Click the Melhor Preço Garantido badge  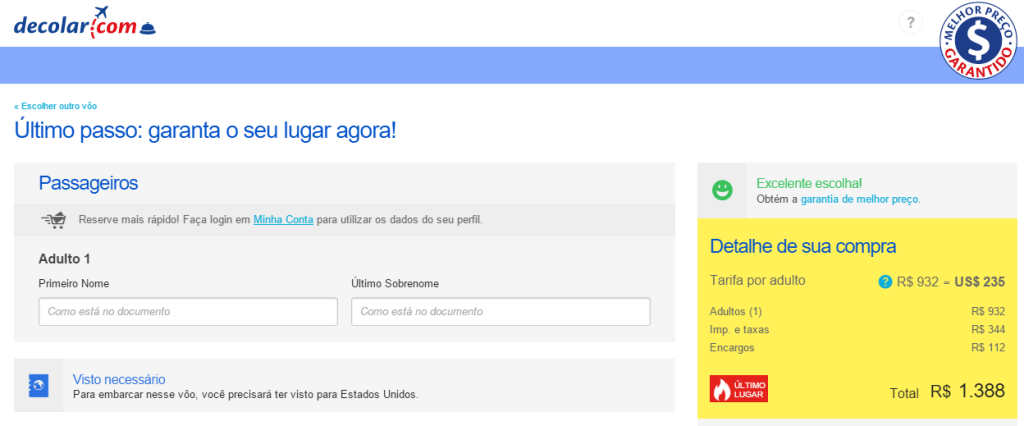(x=978, y=41)
